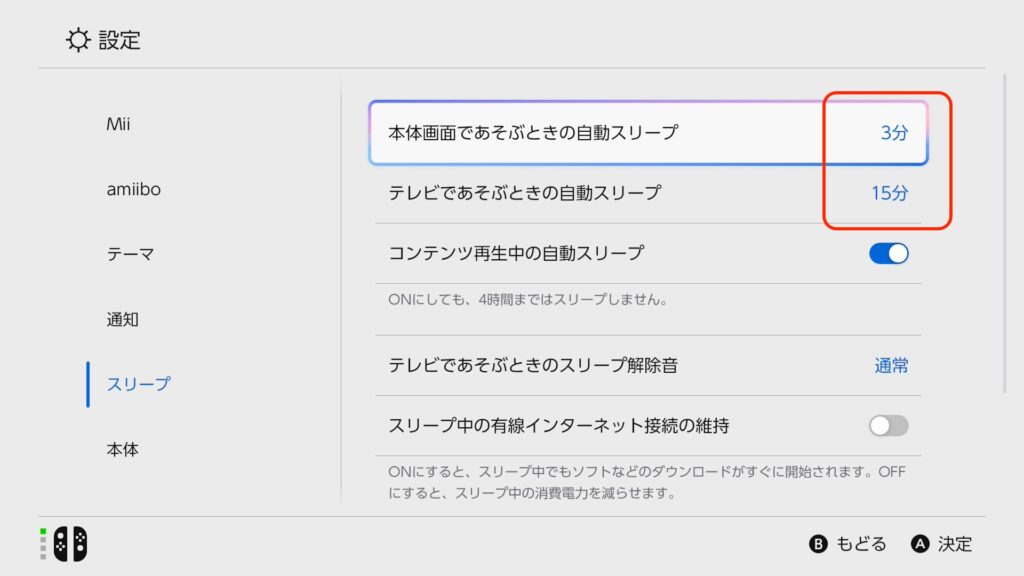This screenshot has height=576, width=1024.
Task: Click the B button icon for もどる
Action: (818, 544)
